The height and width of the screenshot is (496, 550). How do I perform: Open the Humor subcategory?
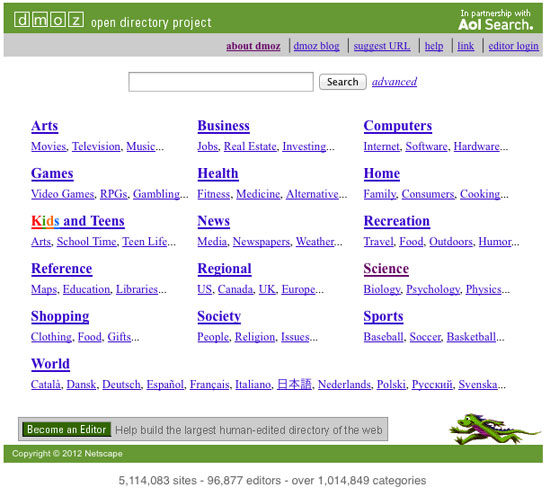click(x=495, y=242)
